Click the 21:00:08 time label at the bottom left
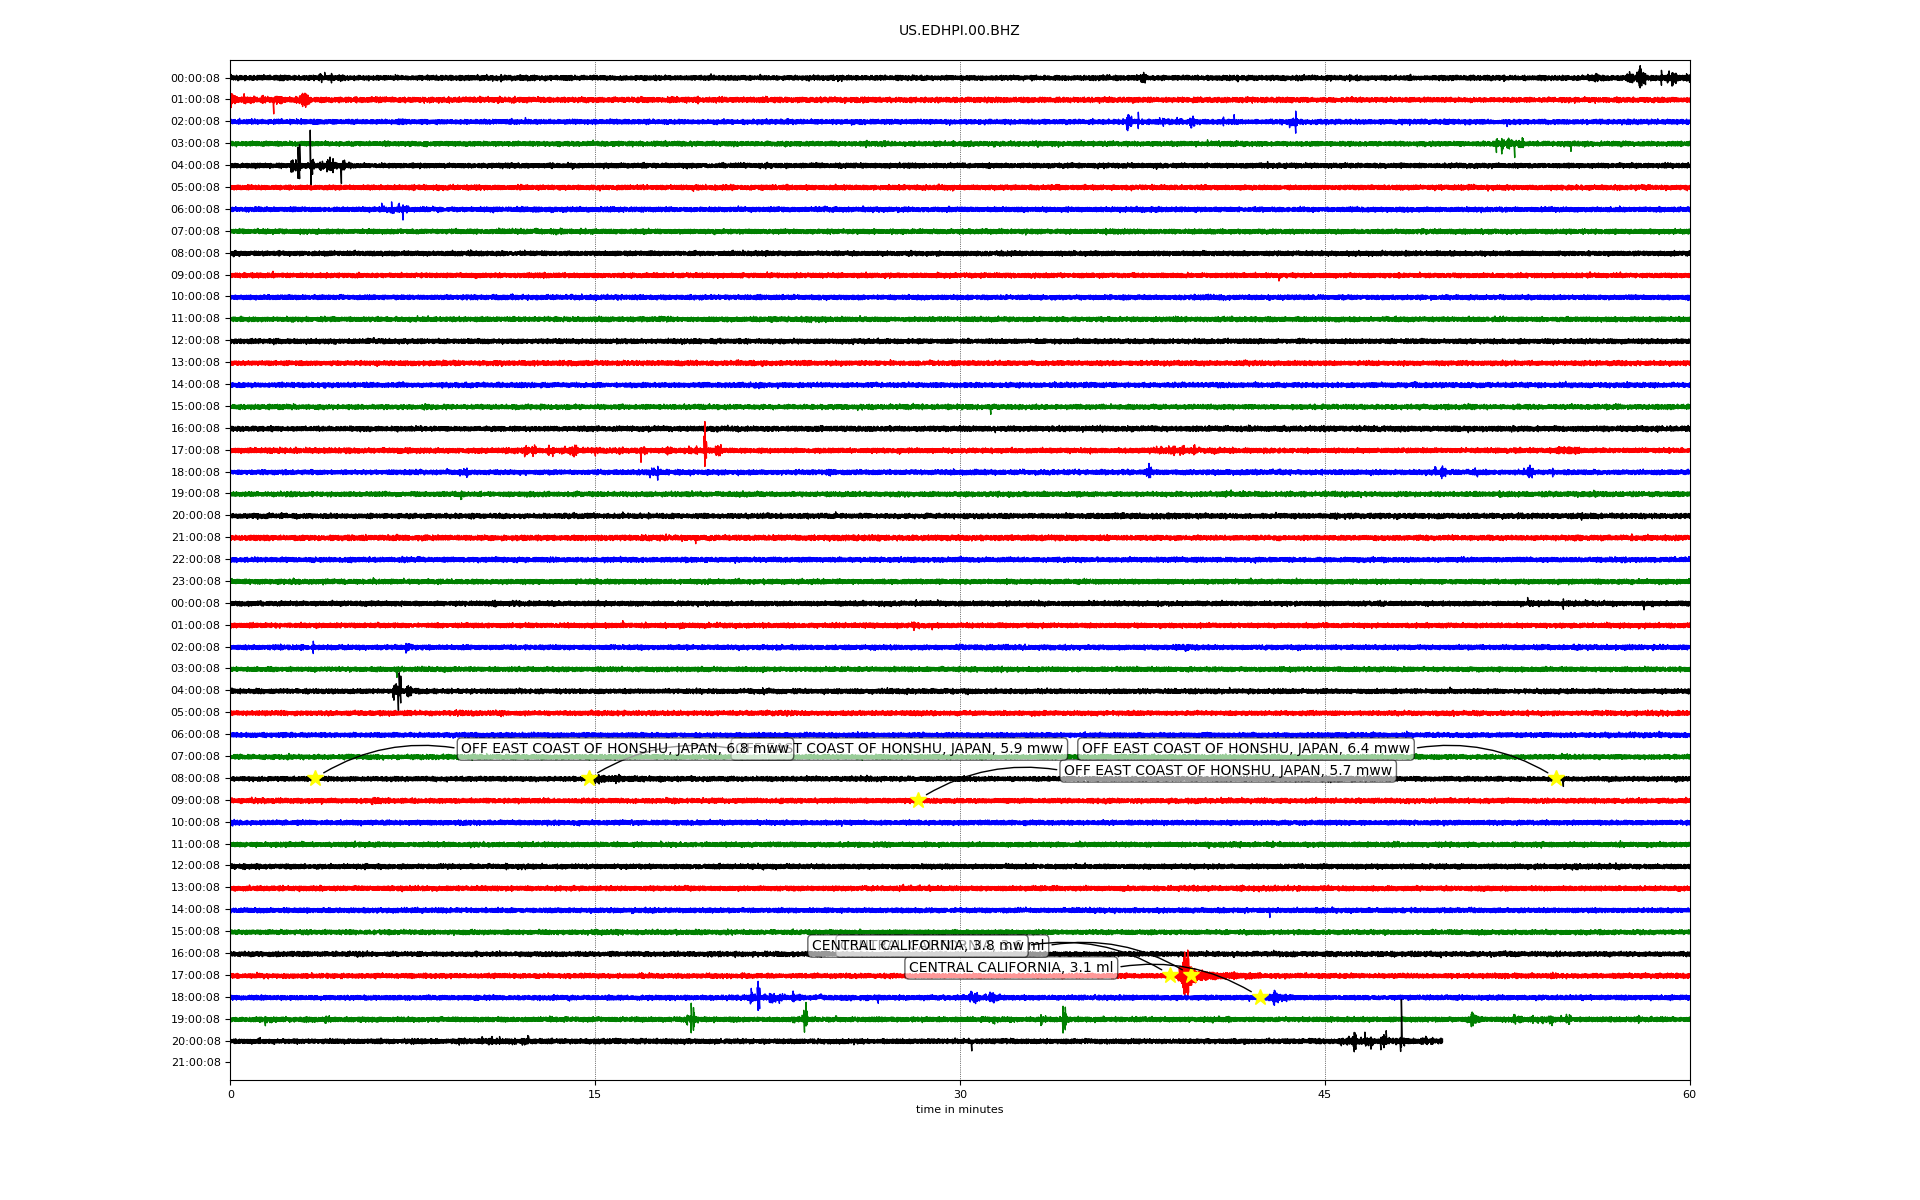This screenshot has height=1200, width=1920. click(195, 1063)
